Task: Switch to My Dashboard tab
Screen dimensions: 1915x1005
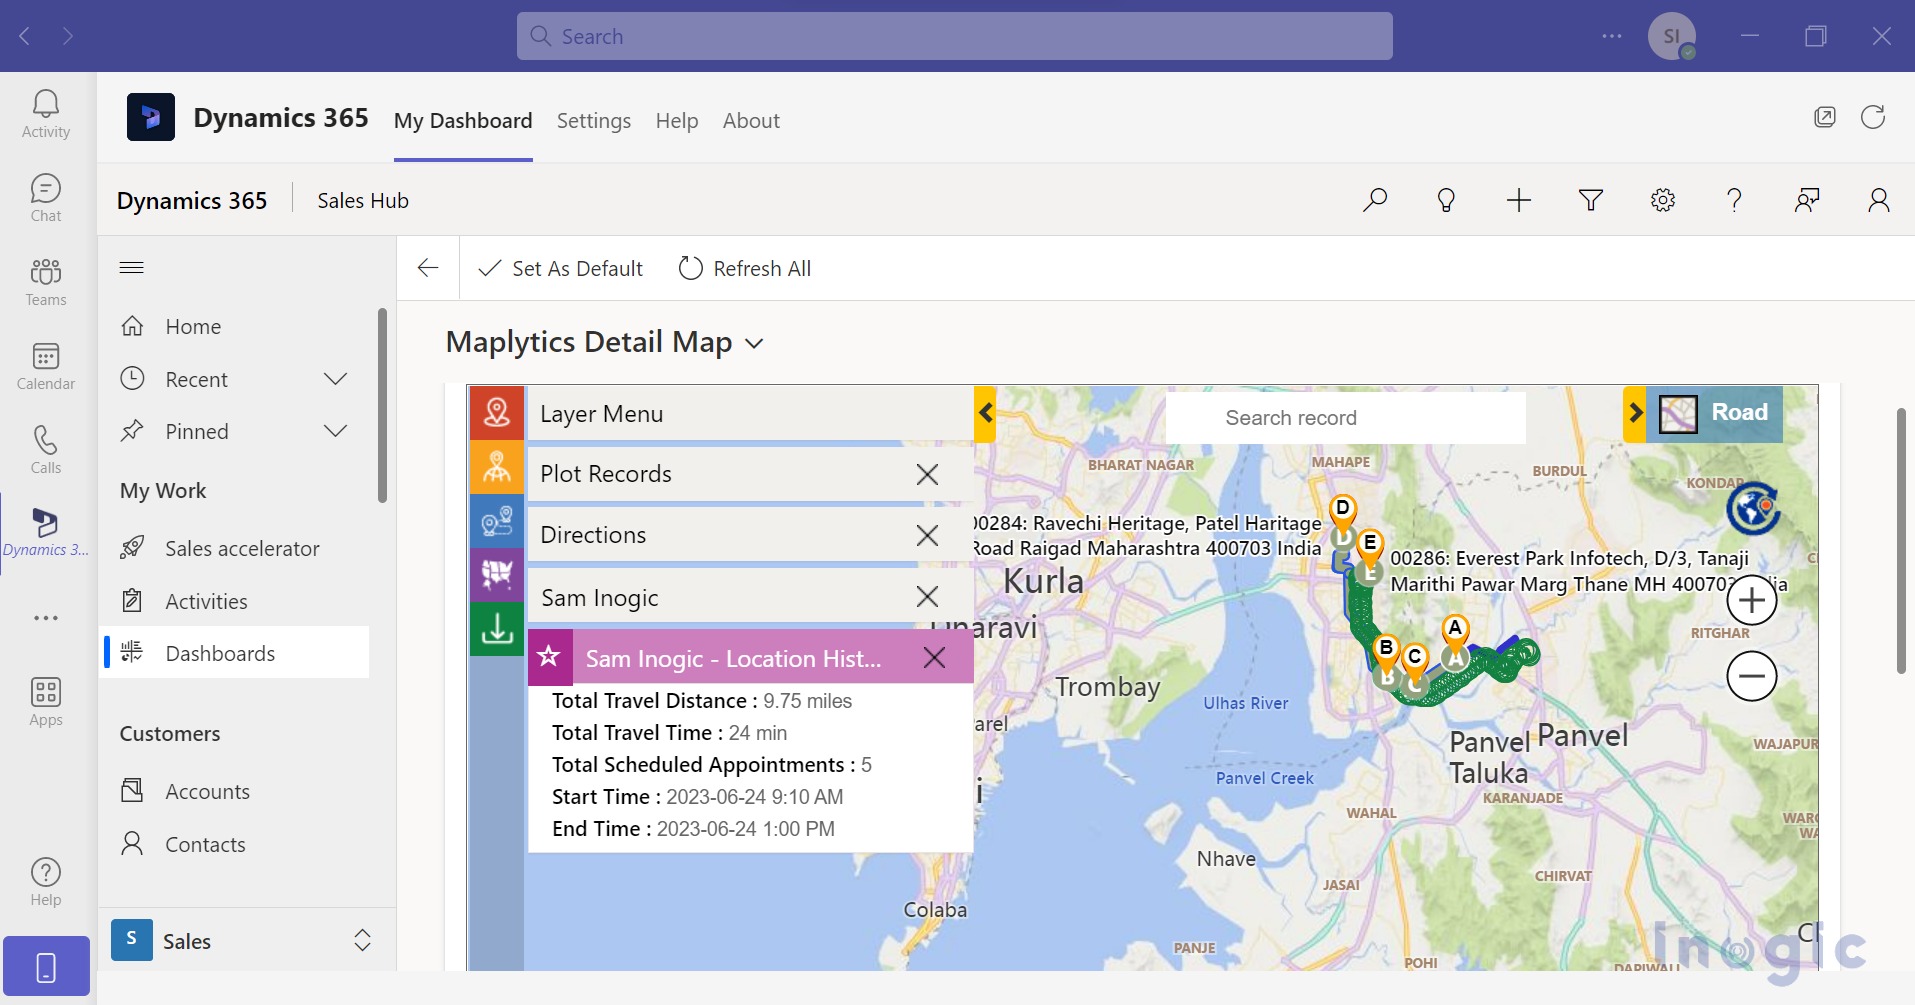Action: (x=463, y=121)
